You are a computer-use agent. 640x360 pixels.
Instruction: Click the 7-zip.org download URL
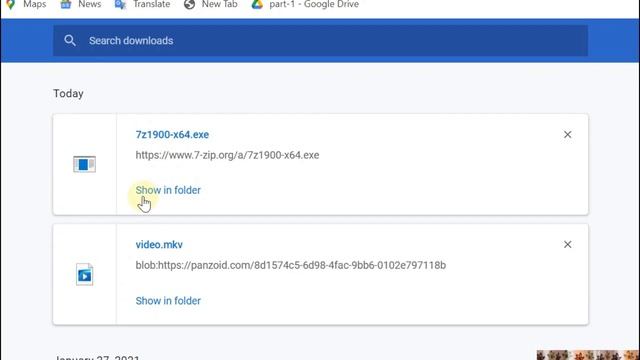click(x=227, y=155)
